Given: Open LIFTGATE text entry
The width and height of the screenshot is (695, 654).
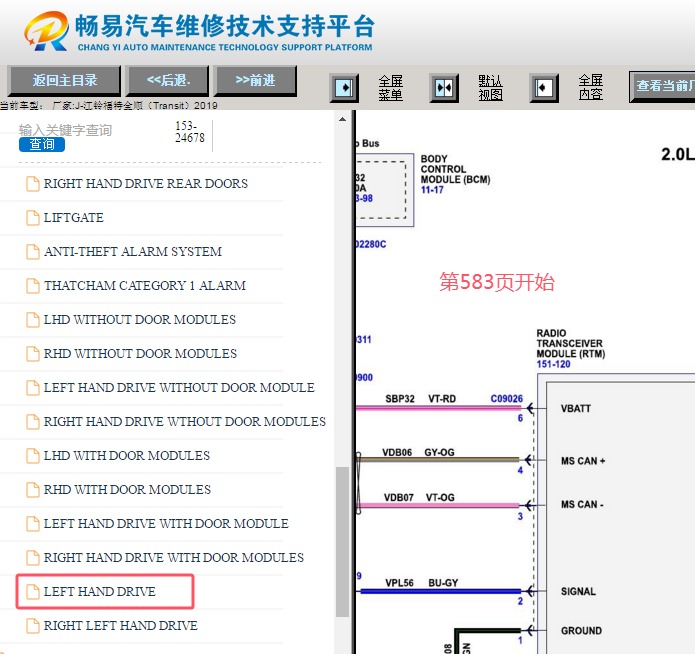Looking at the screenshot, I should tap(73, 218).
